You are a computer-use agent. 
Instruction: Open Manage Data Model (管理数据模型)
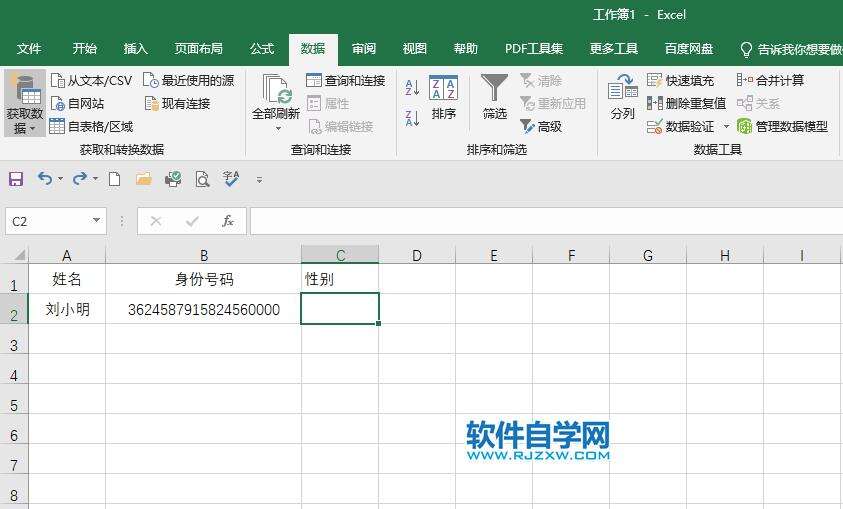coord(782,126)
